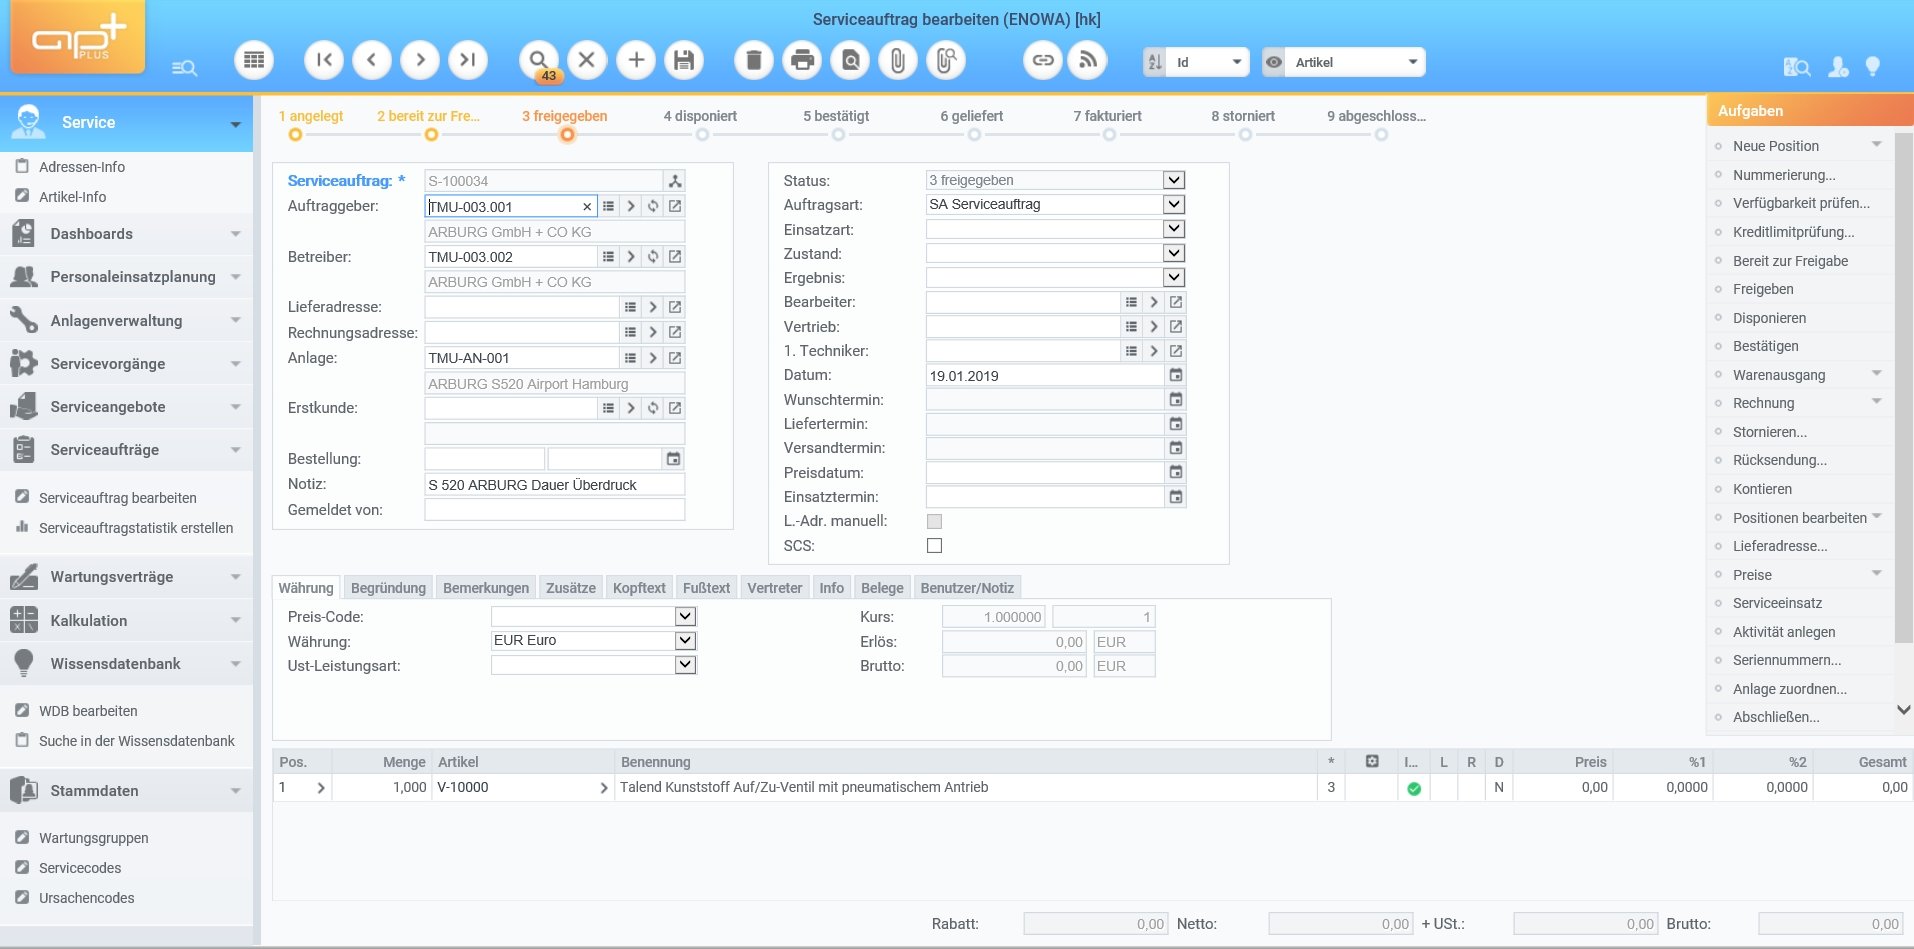Screen dimensions: 1914x949
Task: Click position 1 row expand arrow
Action: click(320, 788)
